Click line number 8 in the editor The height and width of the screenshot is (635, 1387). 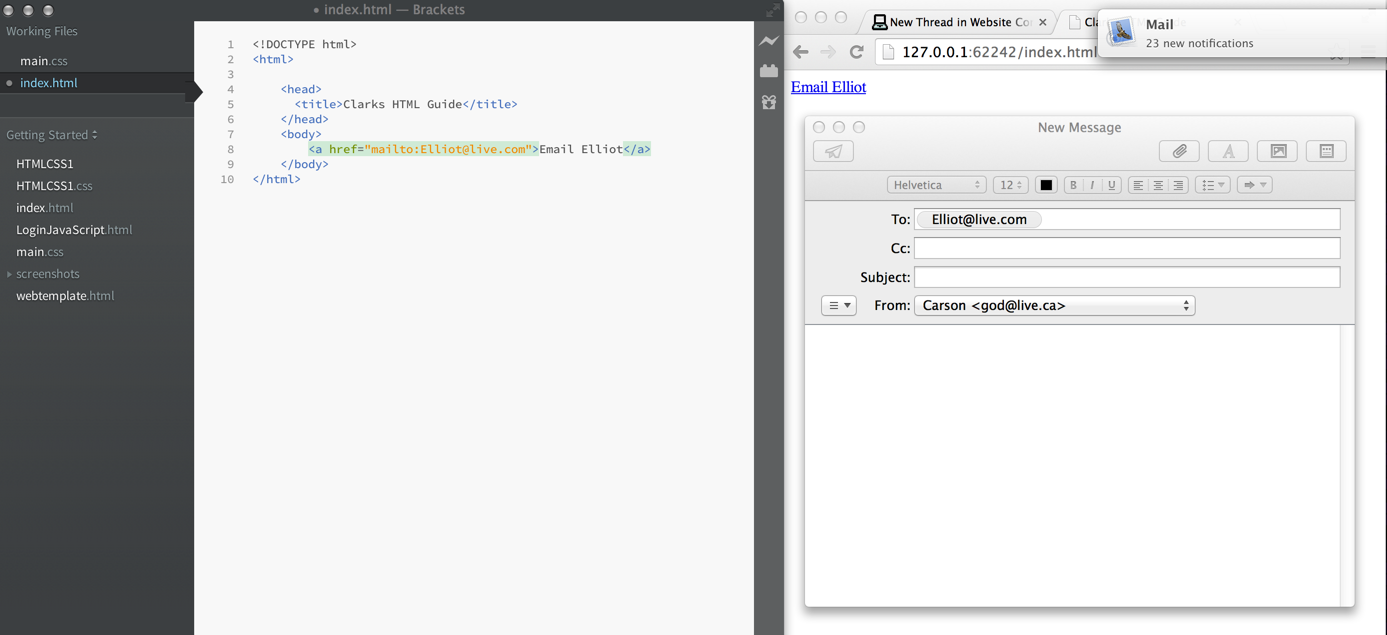(x=230, y=149)
